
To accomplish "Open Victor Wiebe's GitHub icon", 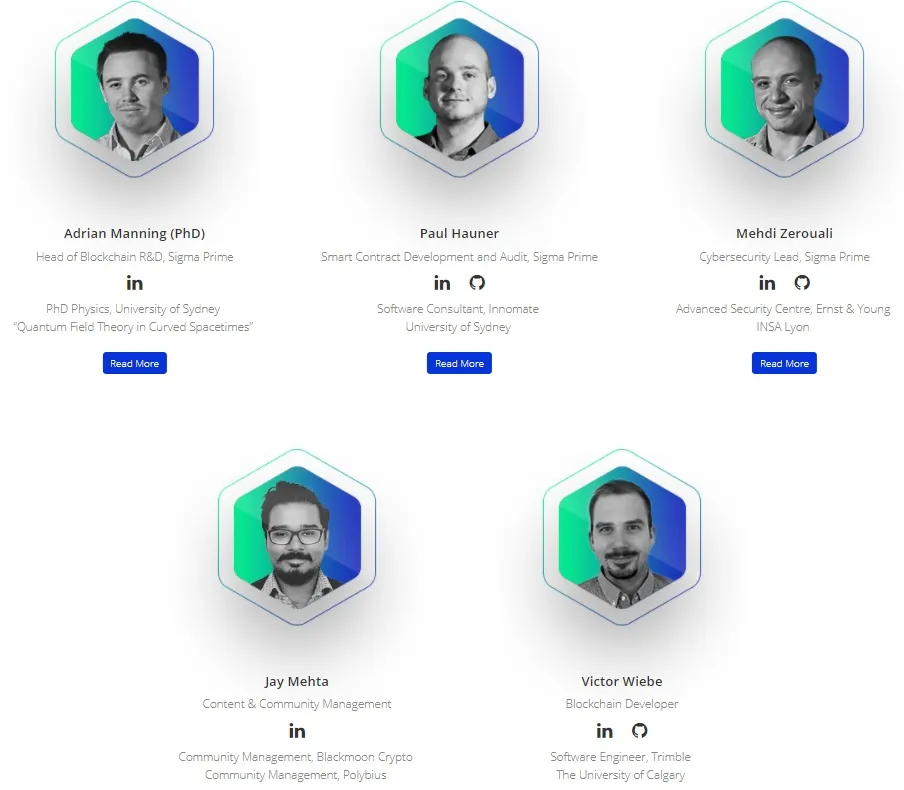I will 639,731.
